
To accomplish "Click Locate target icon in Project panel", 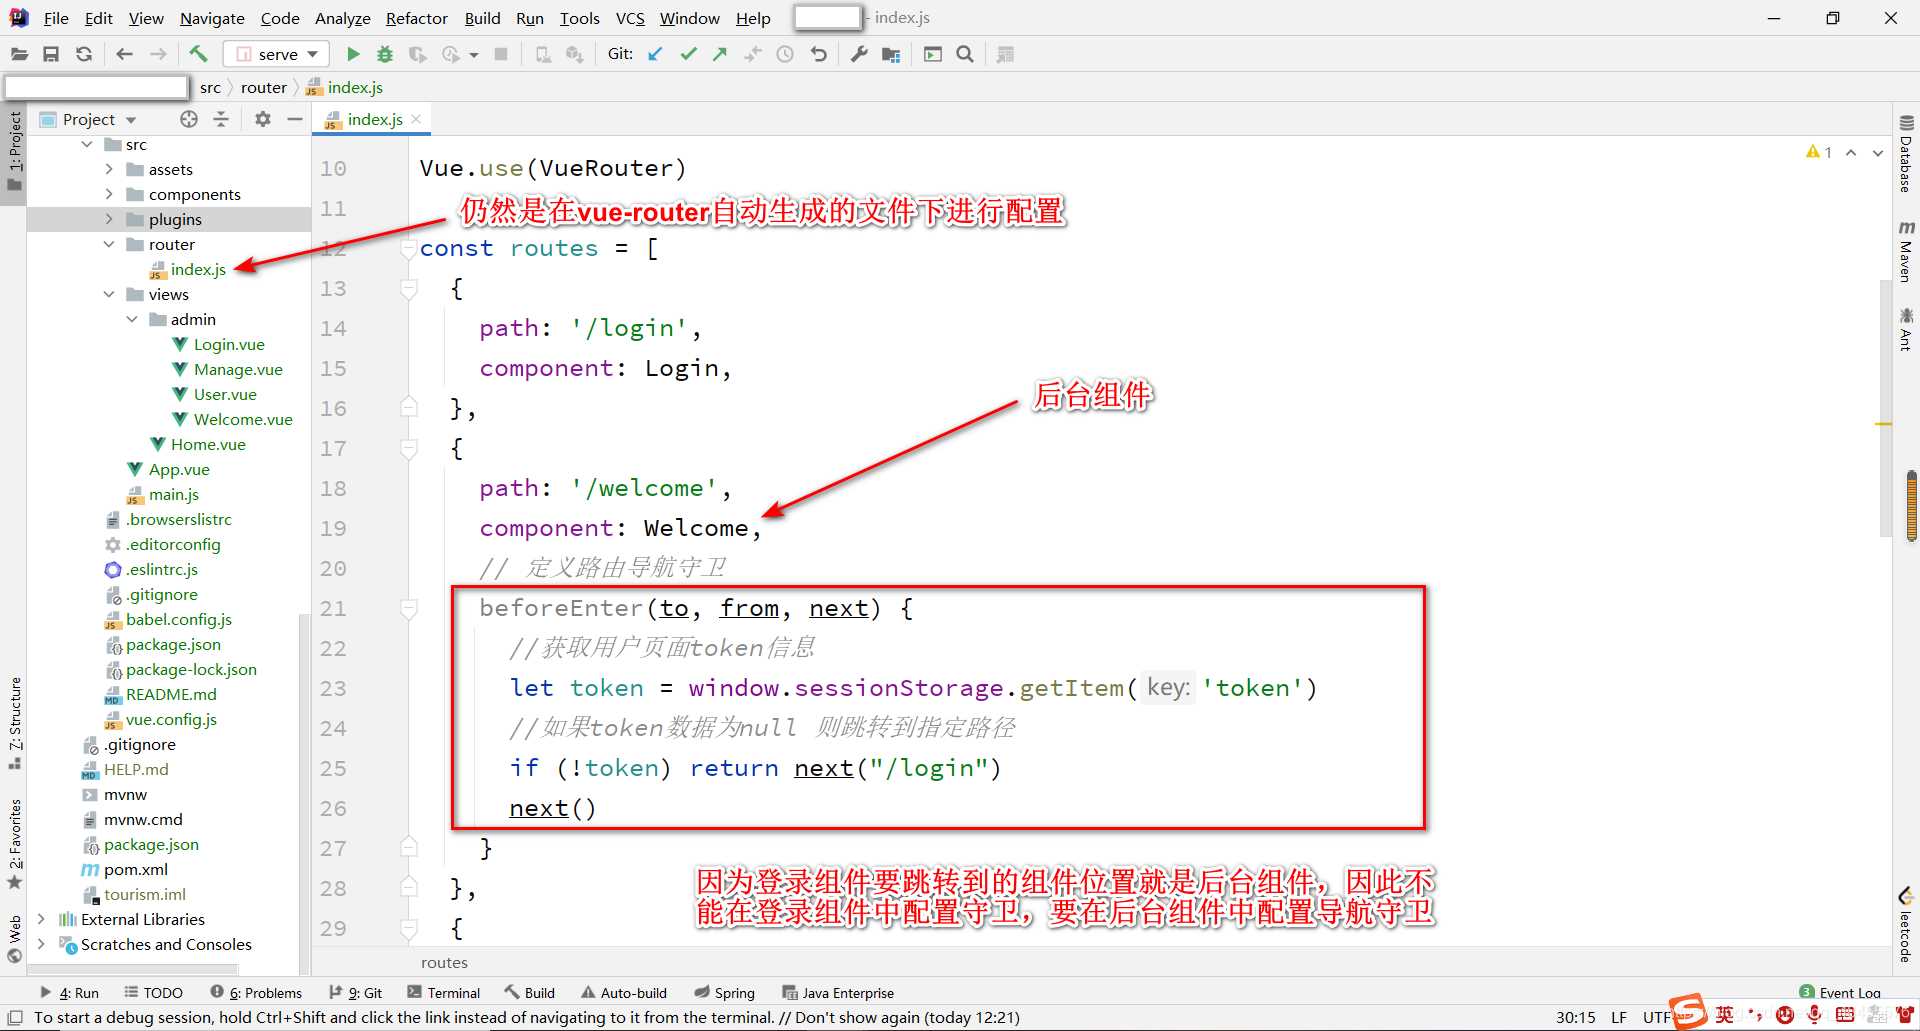I will tap(189, 119).
